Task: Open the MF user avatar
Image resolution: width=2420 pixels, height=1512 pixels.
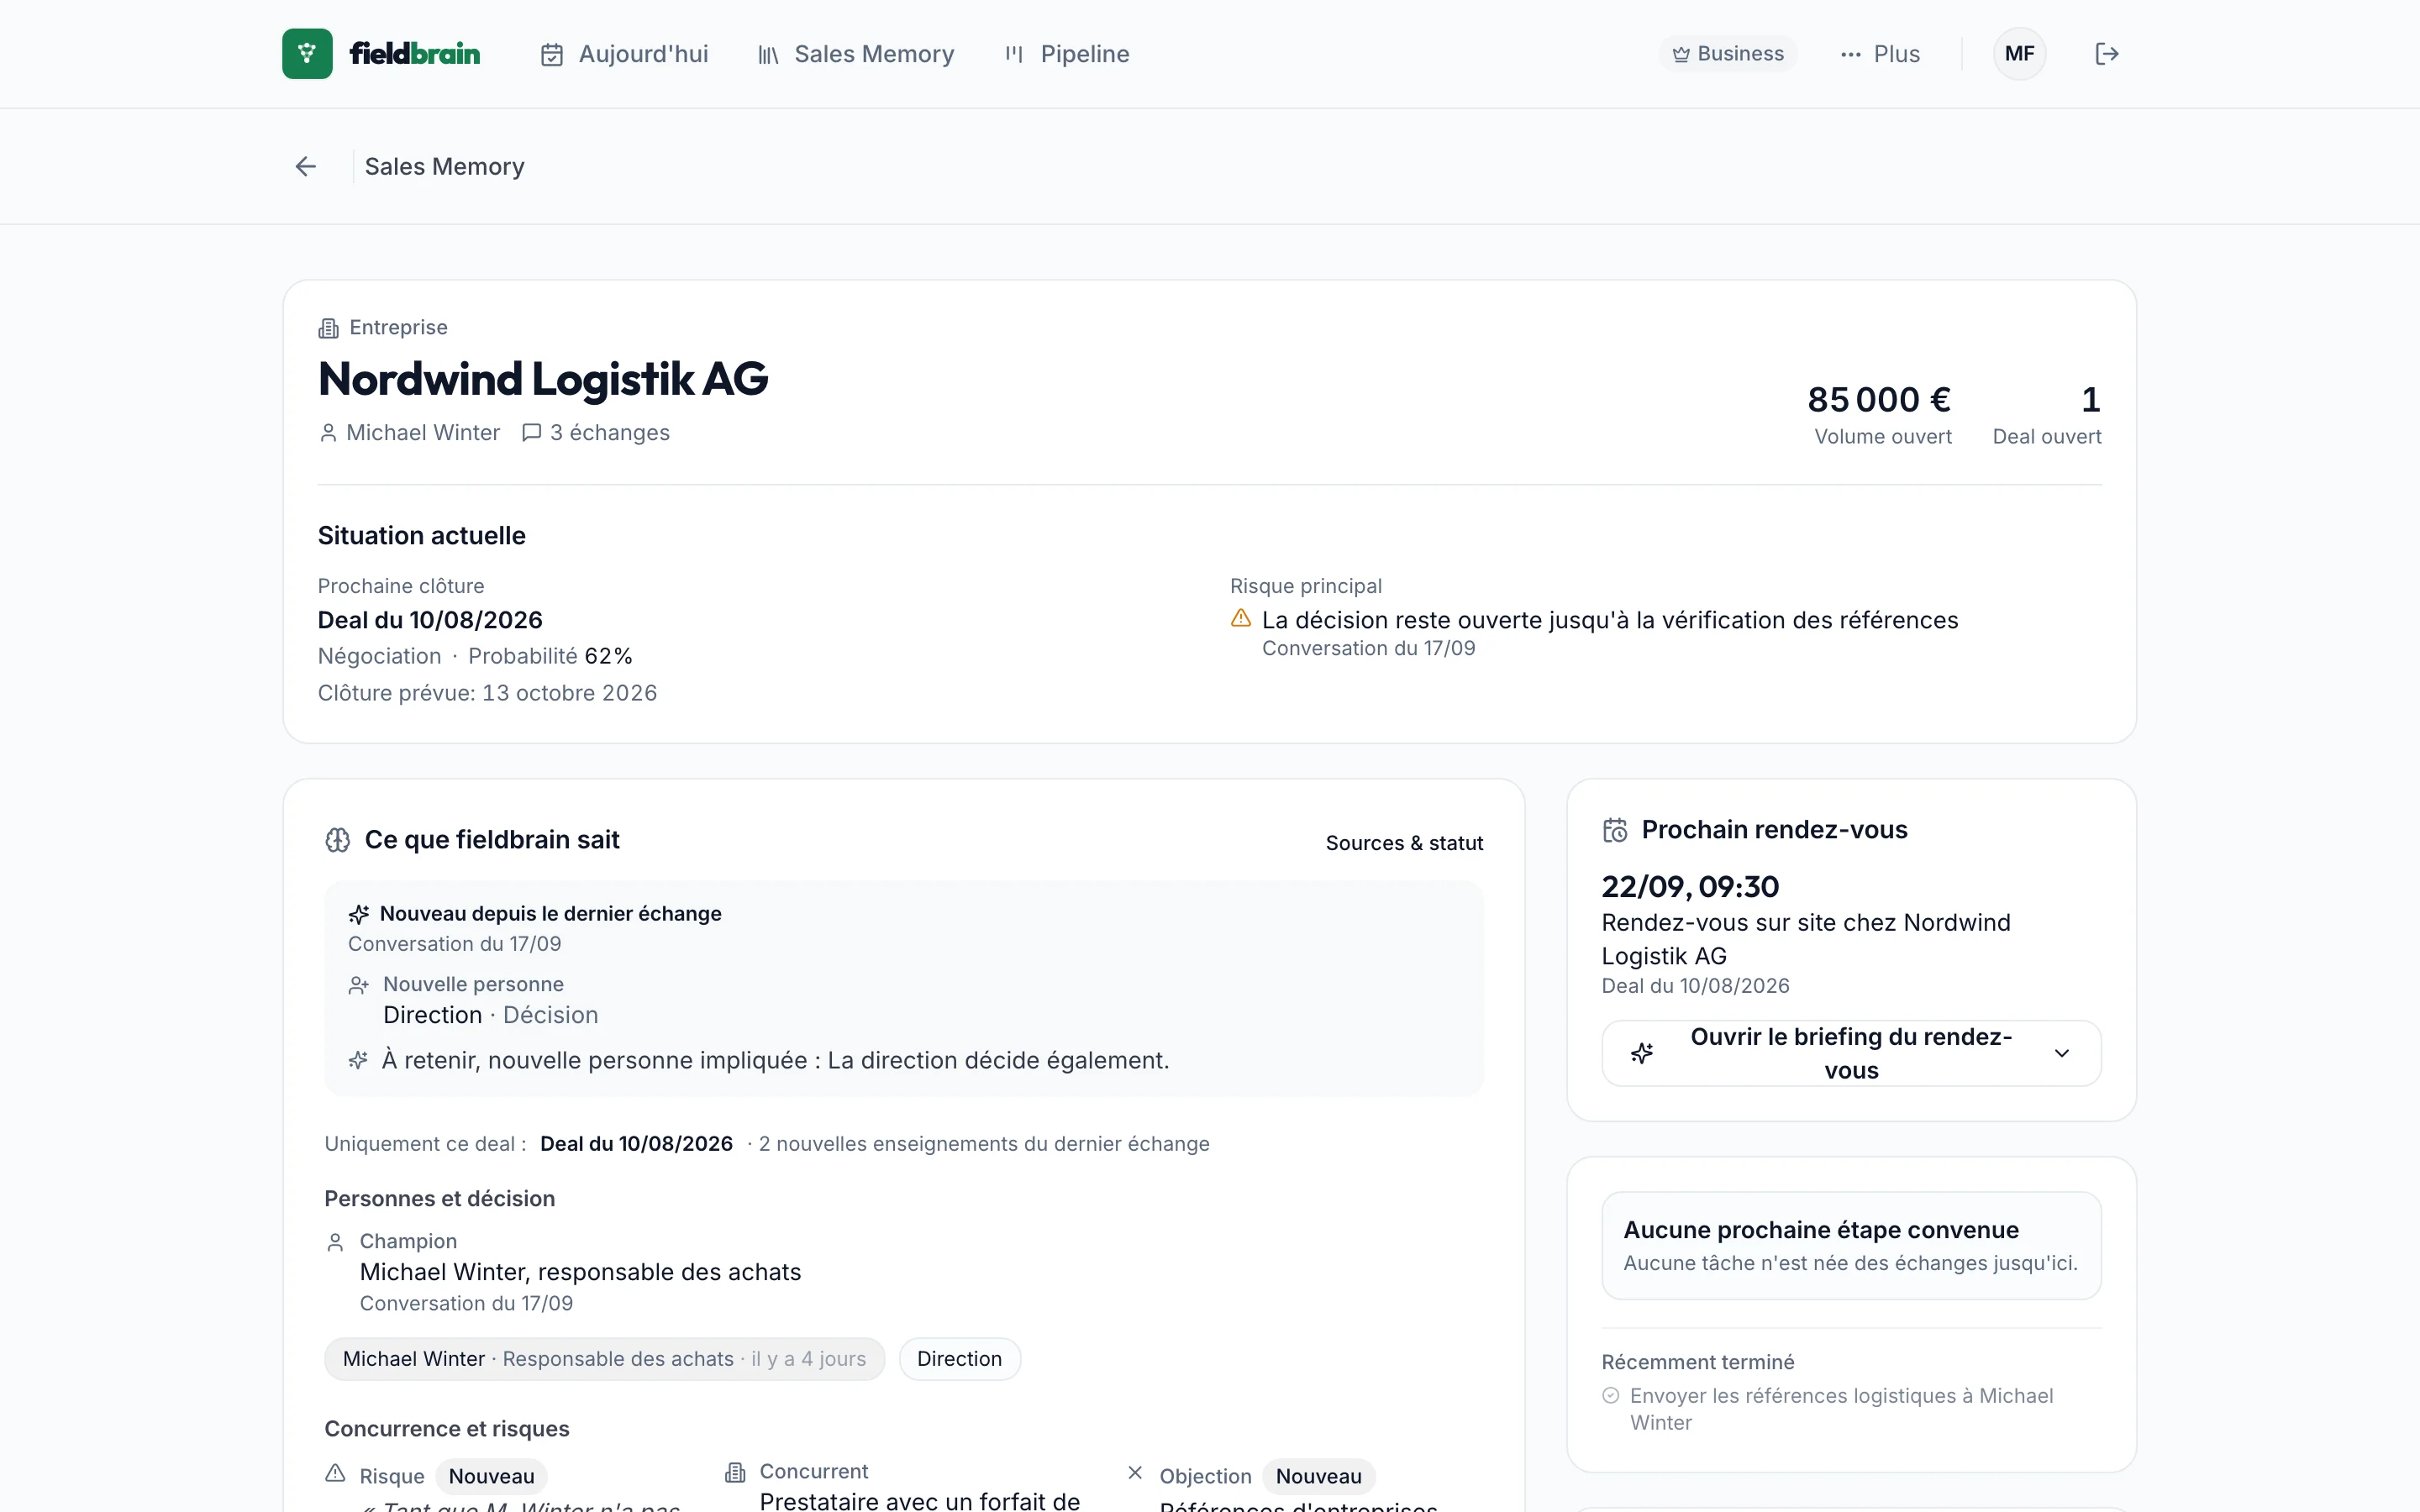Action: [x=2019, y=54]
